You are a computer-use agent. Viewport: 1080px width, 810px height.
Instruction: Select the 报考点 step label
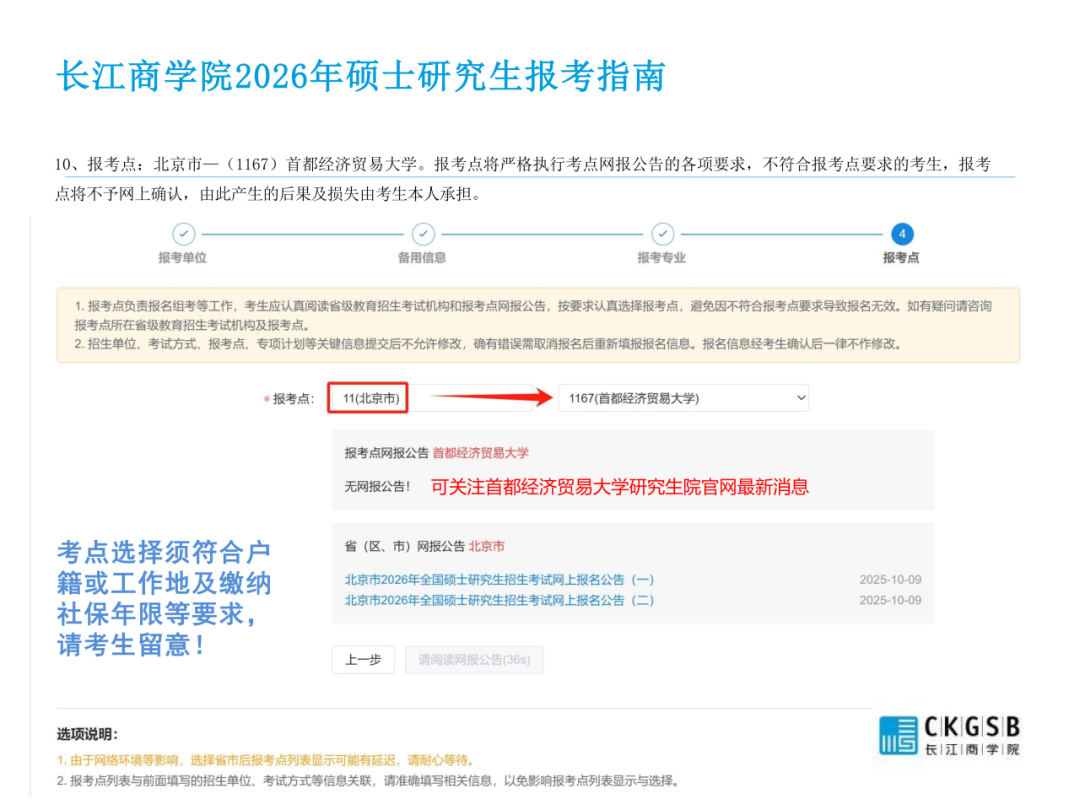point(901,258)
